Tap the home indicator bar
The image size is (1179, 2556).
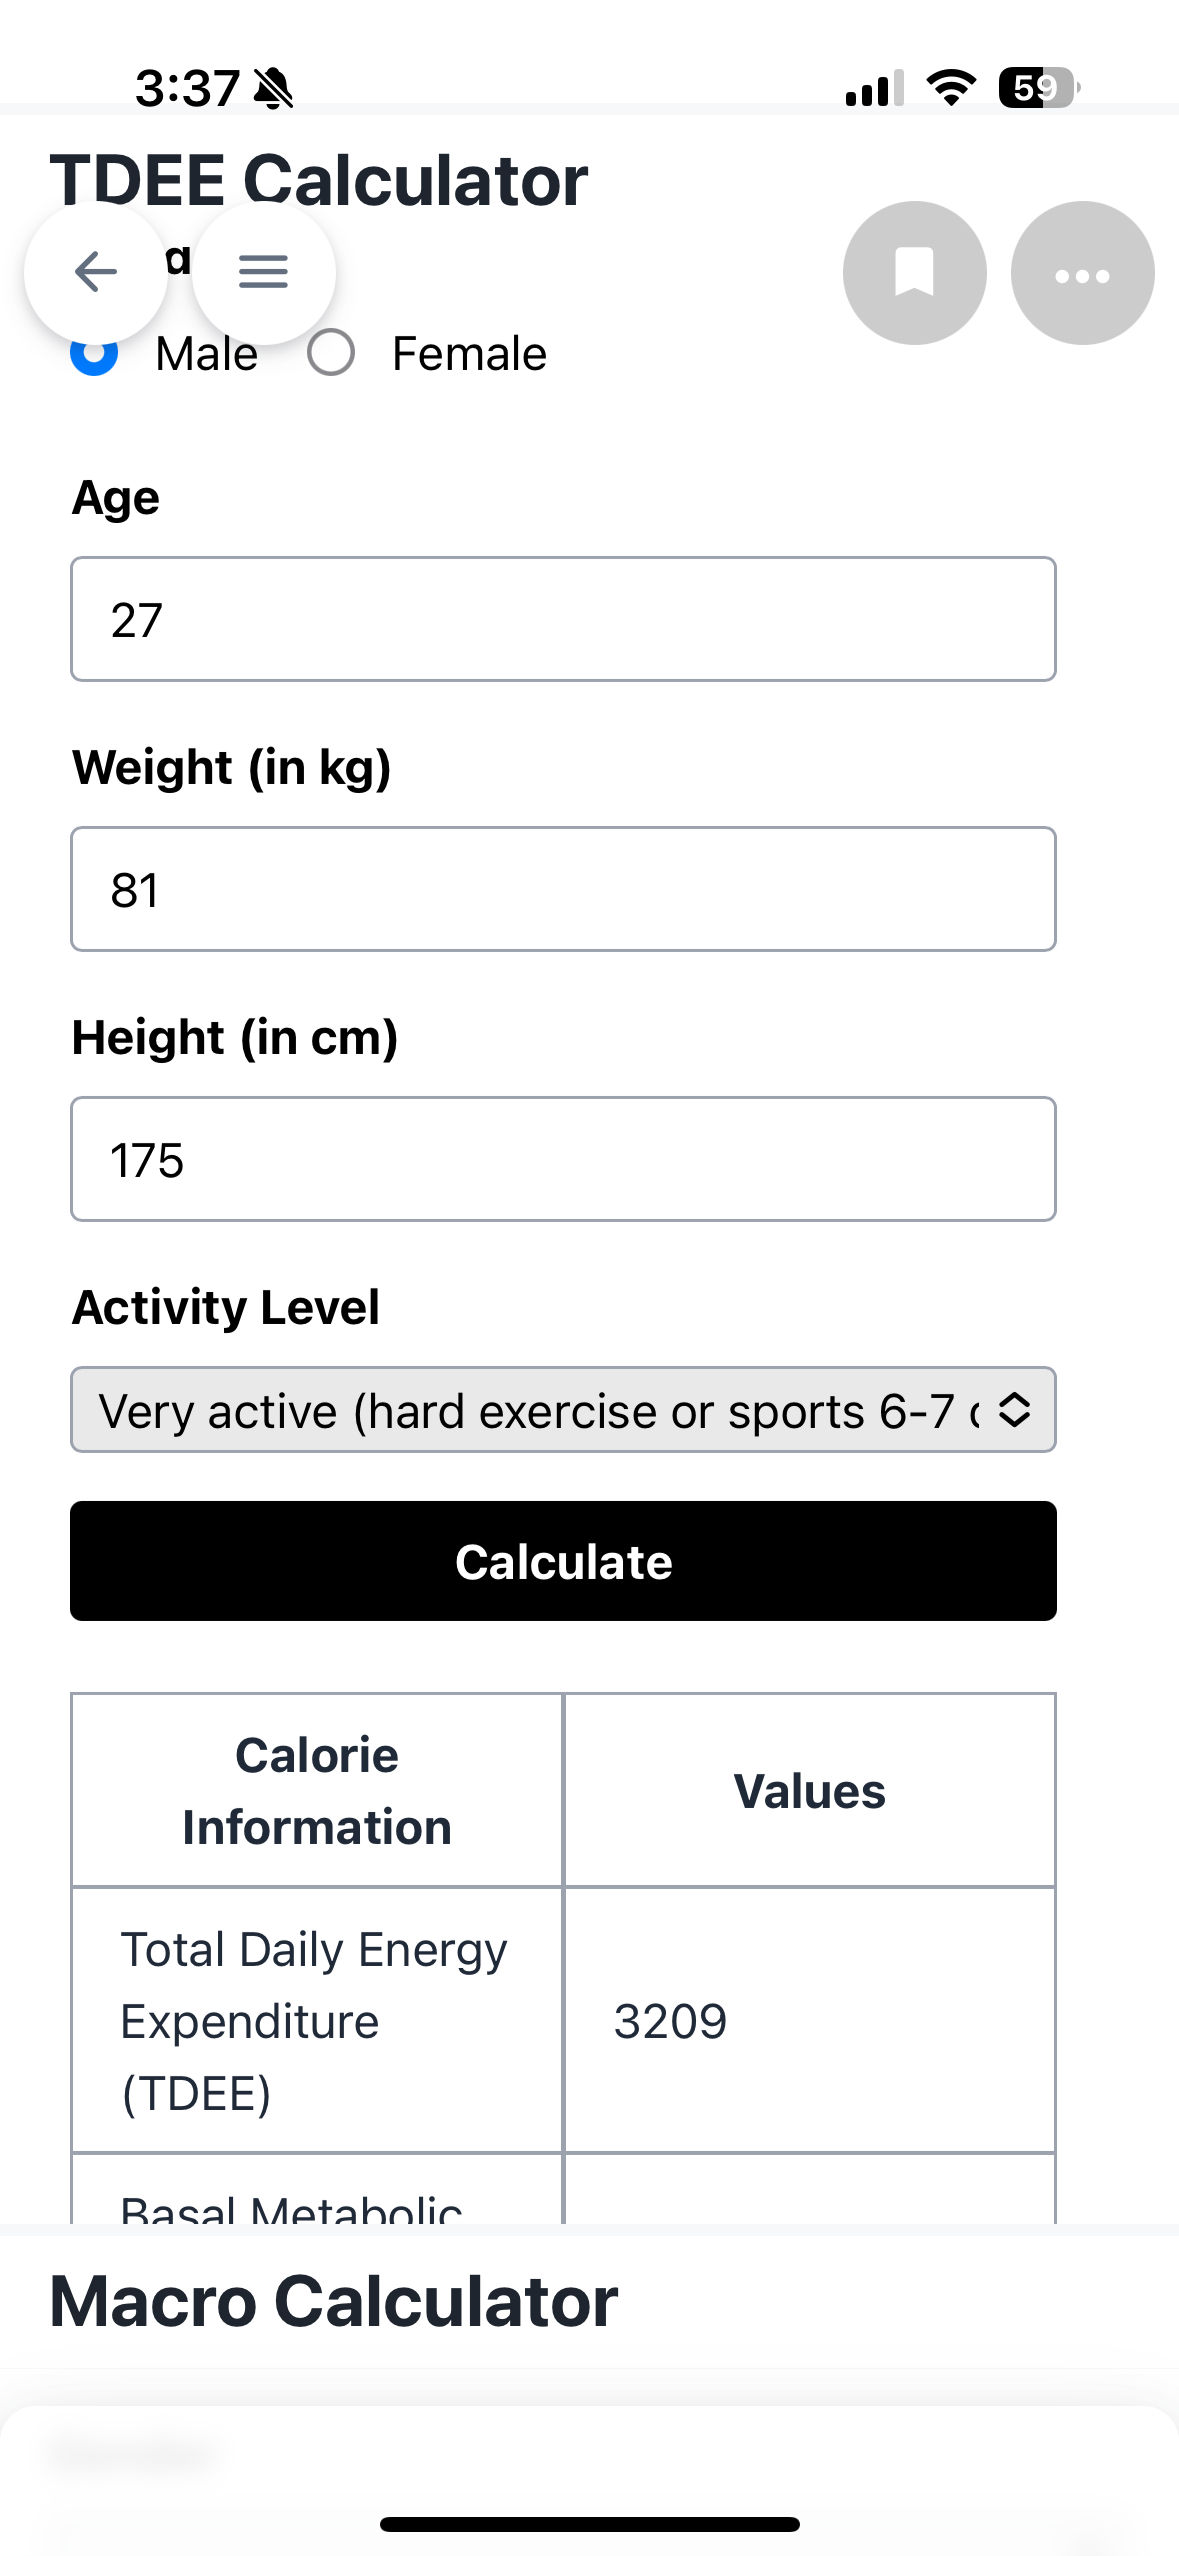(589, 2524)
